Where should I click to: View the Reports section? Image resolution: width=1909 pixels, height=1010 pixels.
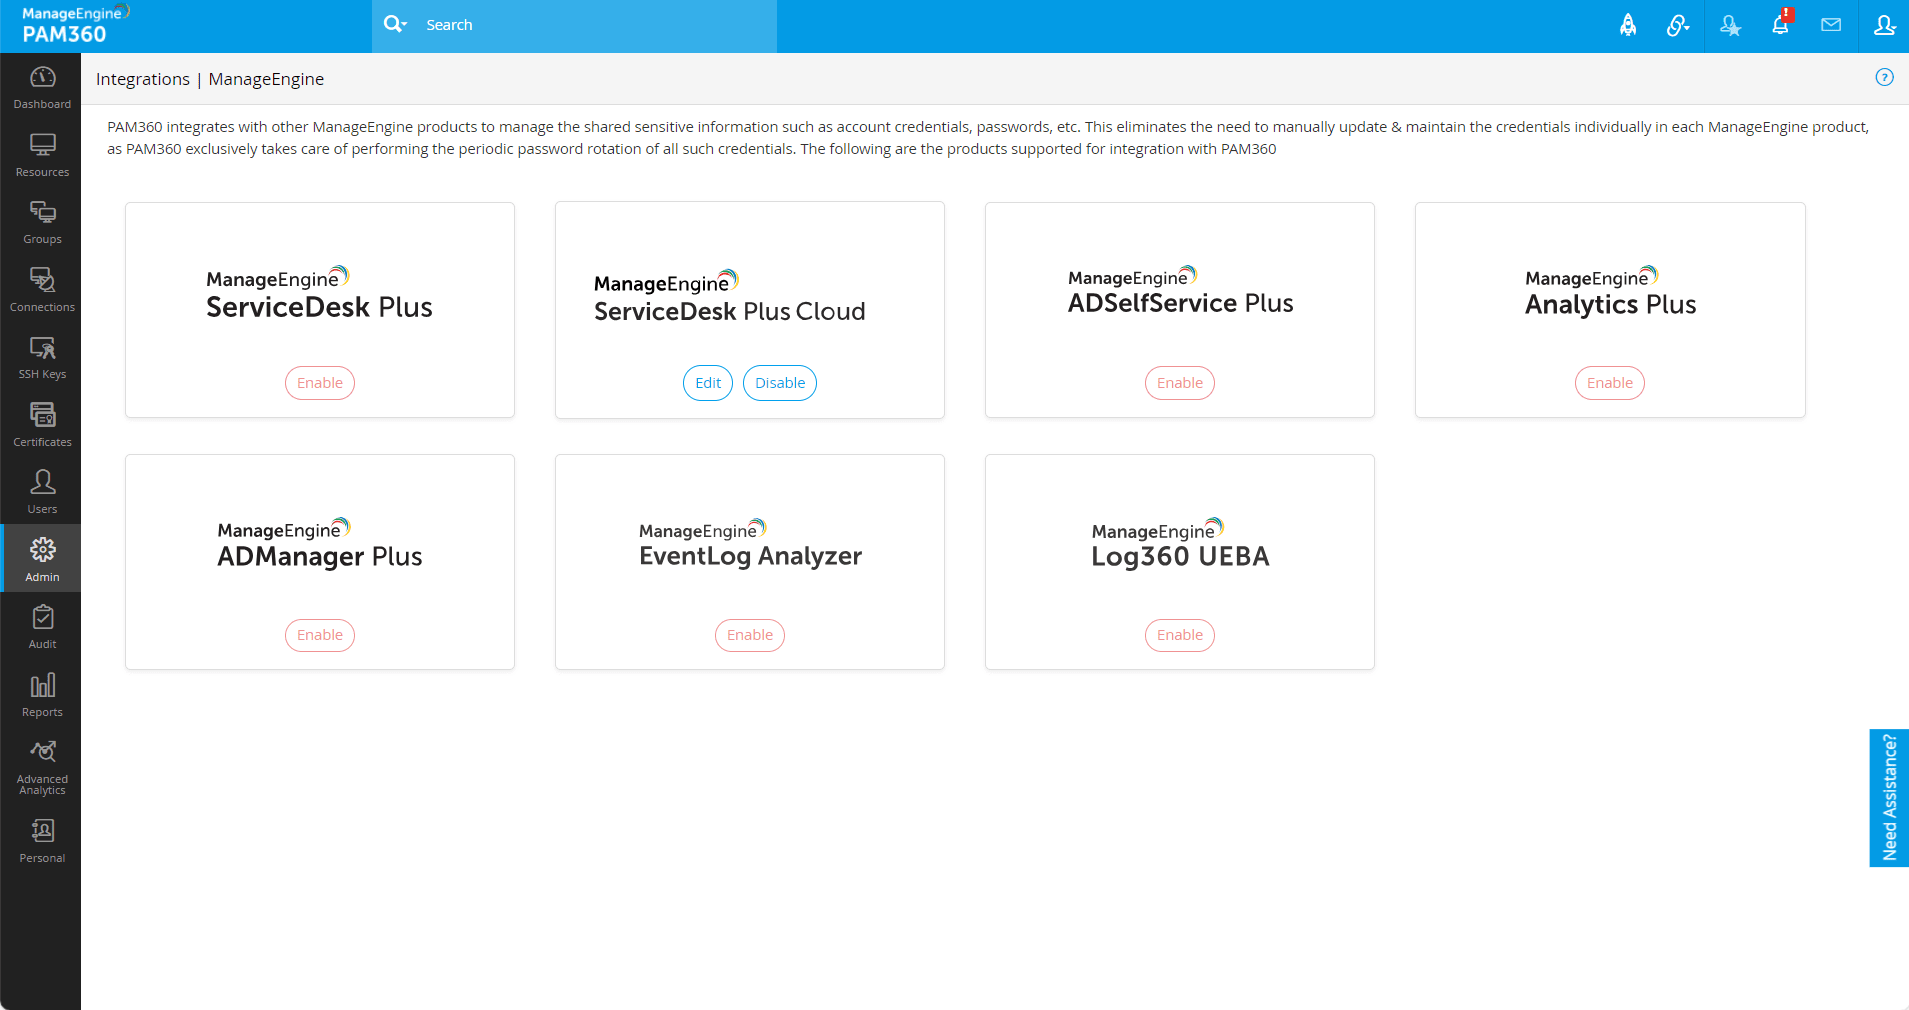pyautogui.click(x=42, y=695)
